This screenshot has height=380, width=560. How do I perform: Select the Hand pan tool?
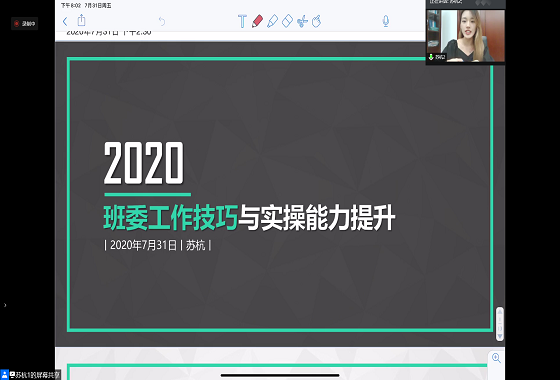316,21
